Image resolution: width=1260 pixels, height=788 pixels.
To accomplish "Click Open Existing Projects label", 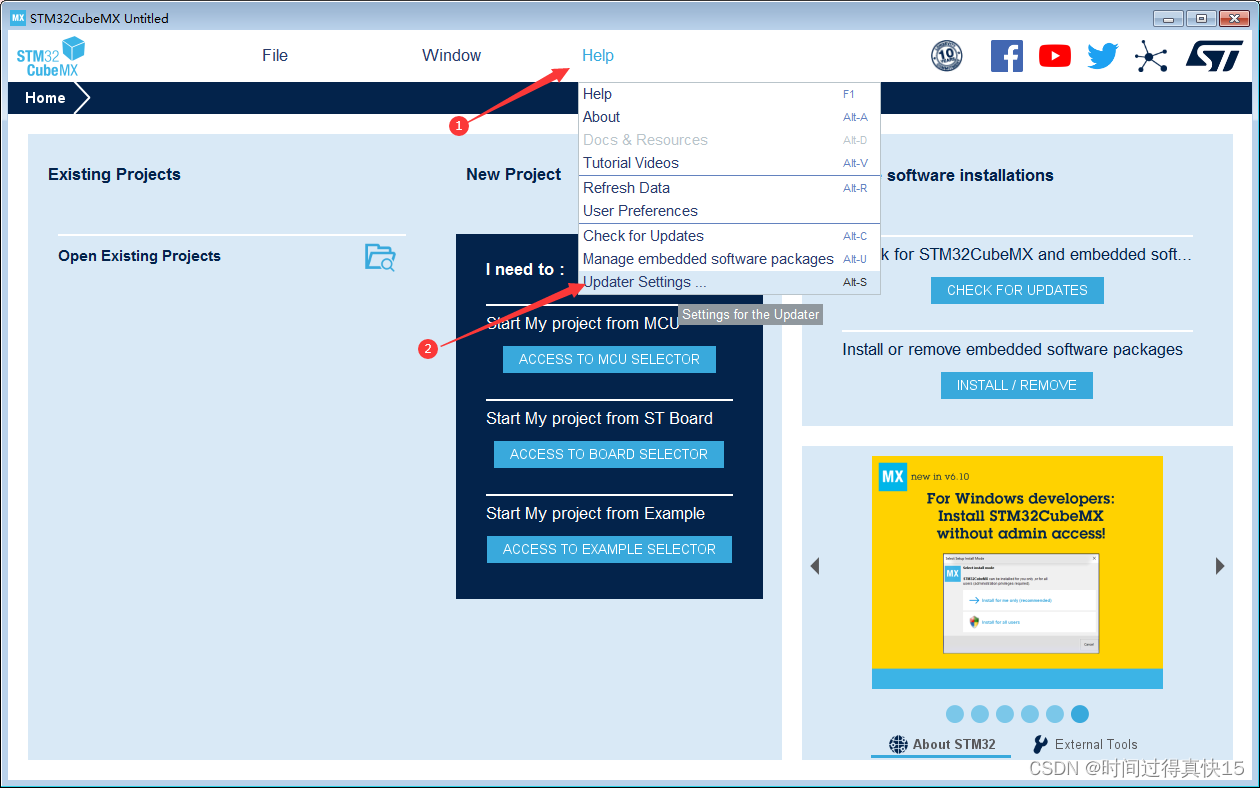I will 139,256.
